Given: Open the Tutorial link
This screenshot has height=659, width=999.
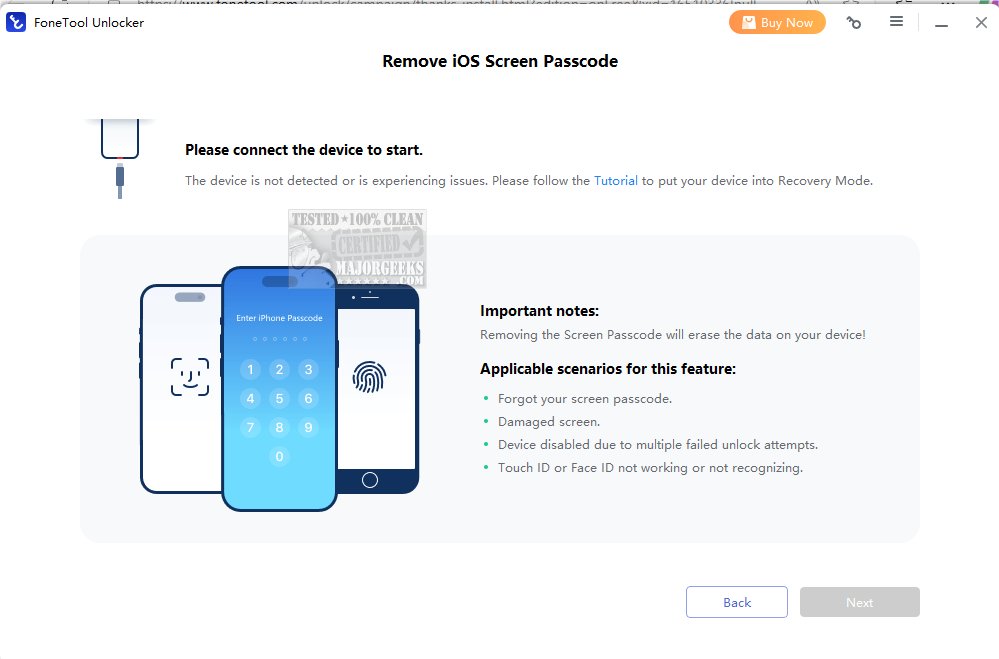Looking at the screenshot, I should pos(615,180).
